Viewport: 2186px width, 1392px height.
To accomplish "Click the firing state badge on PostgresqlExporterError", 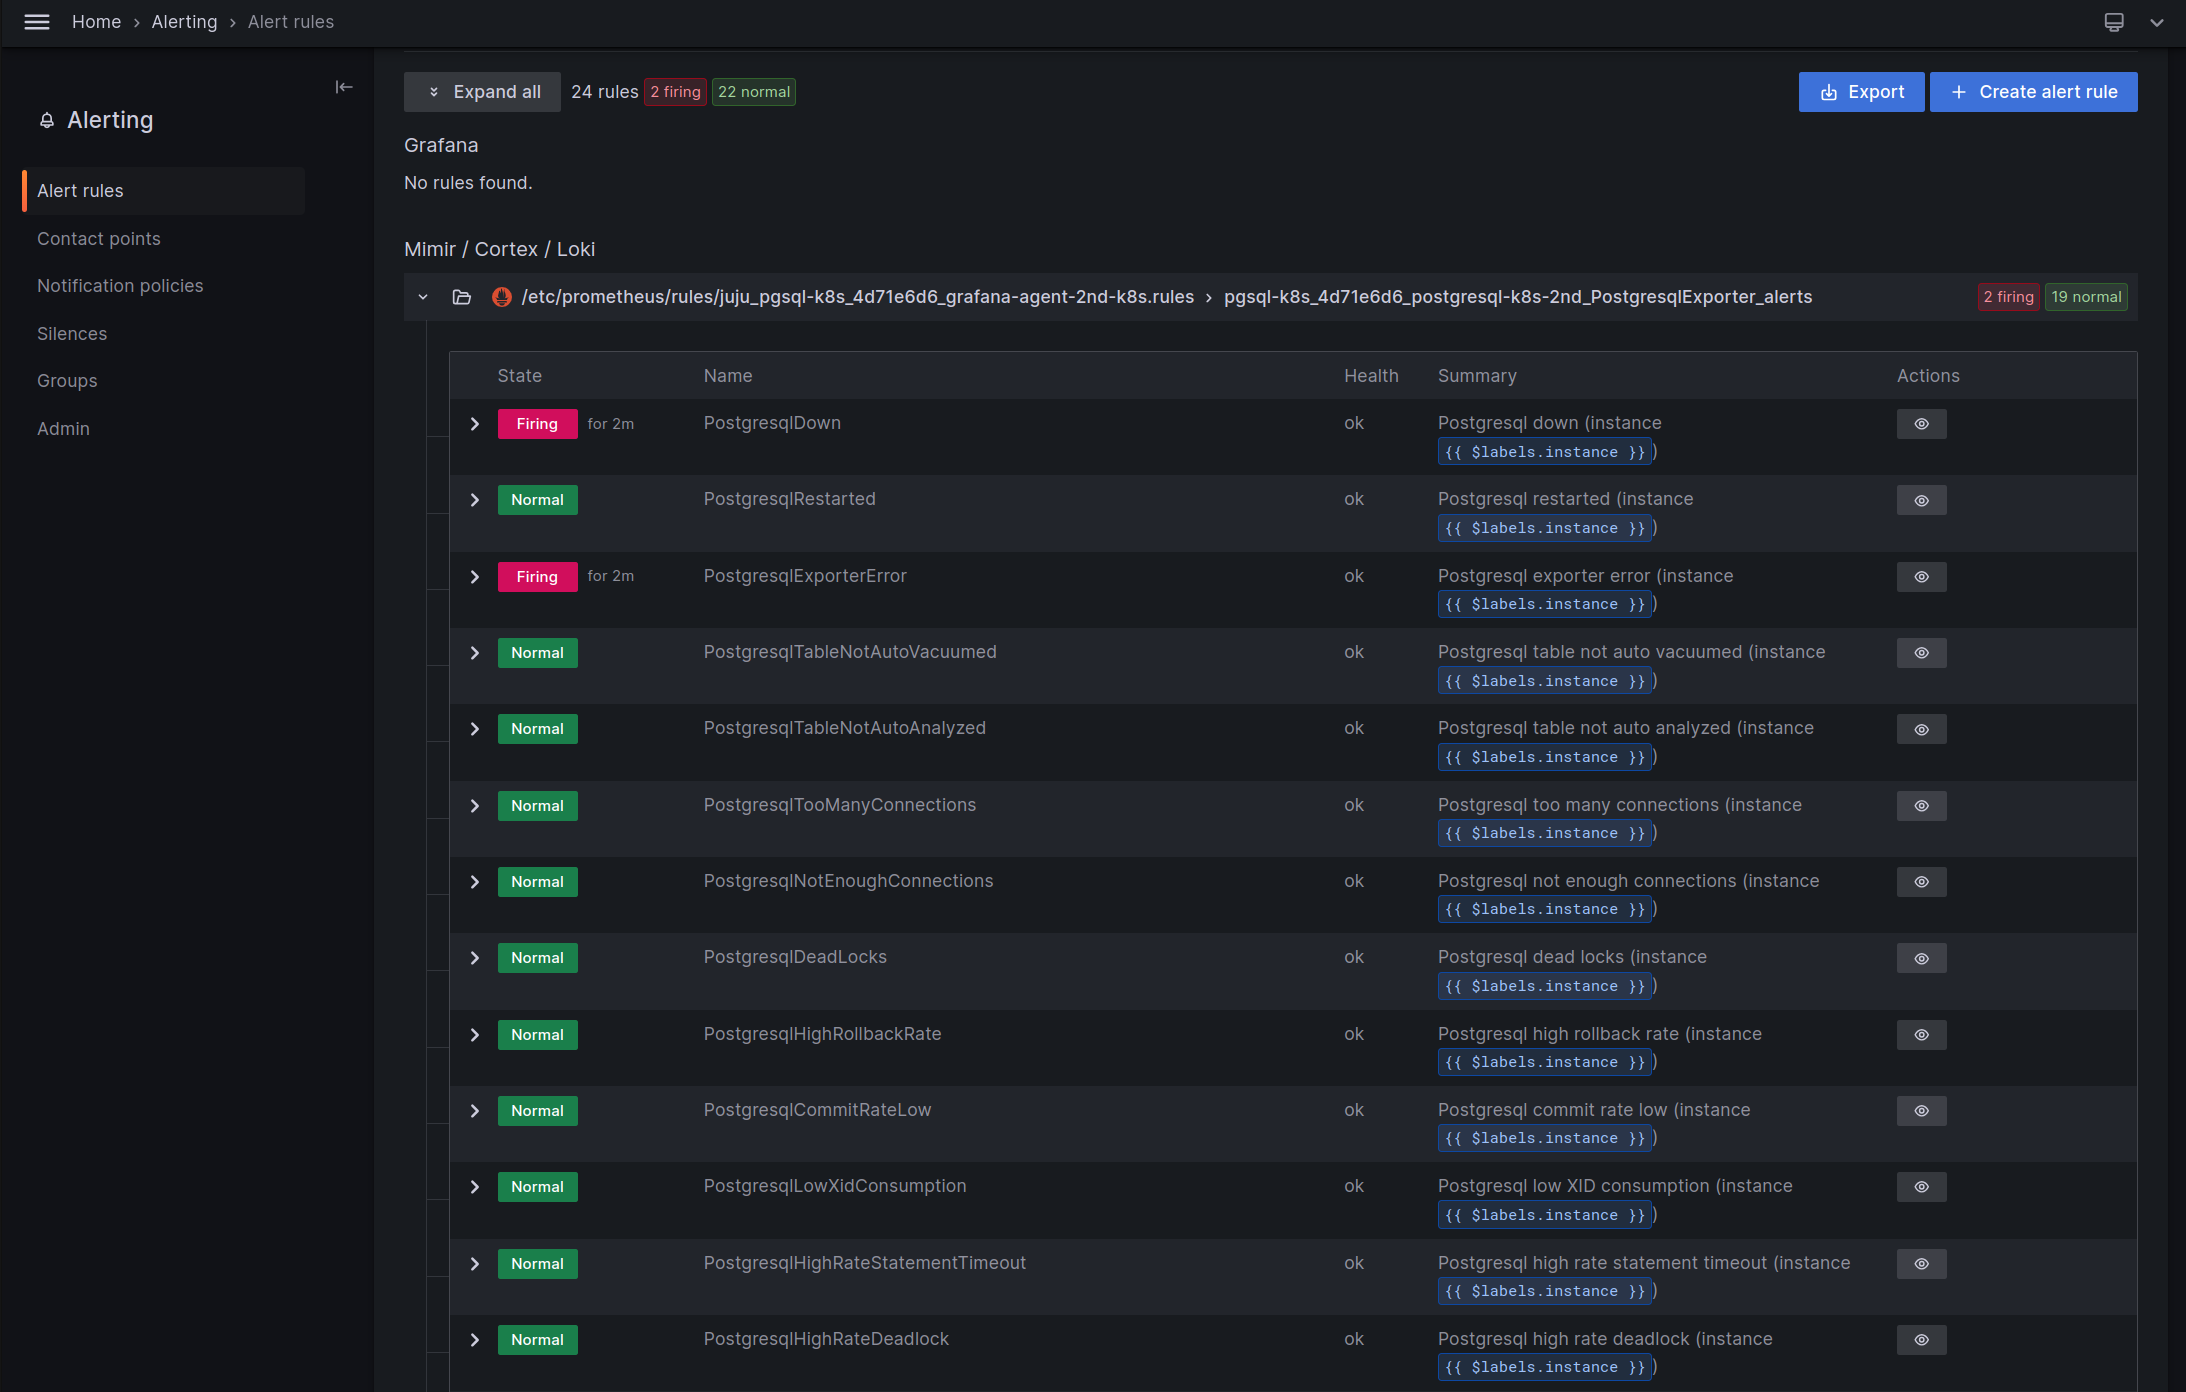I will (537, 576).
